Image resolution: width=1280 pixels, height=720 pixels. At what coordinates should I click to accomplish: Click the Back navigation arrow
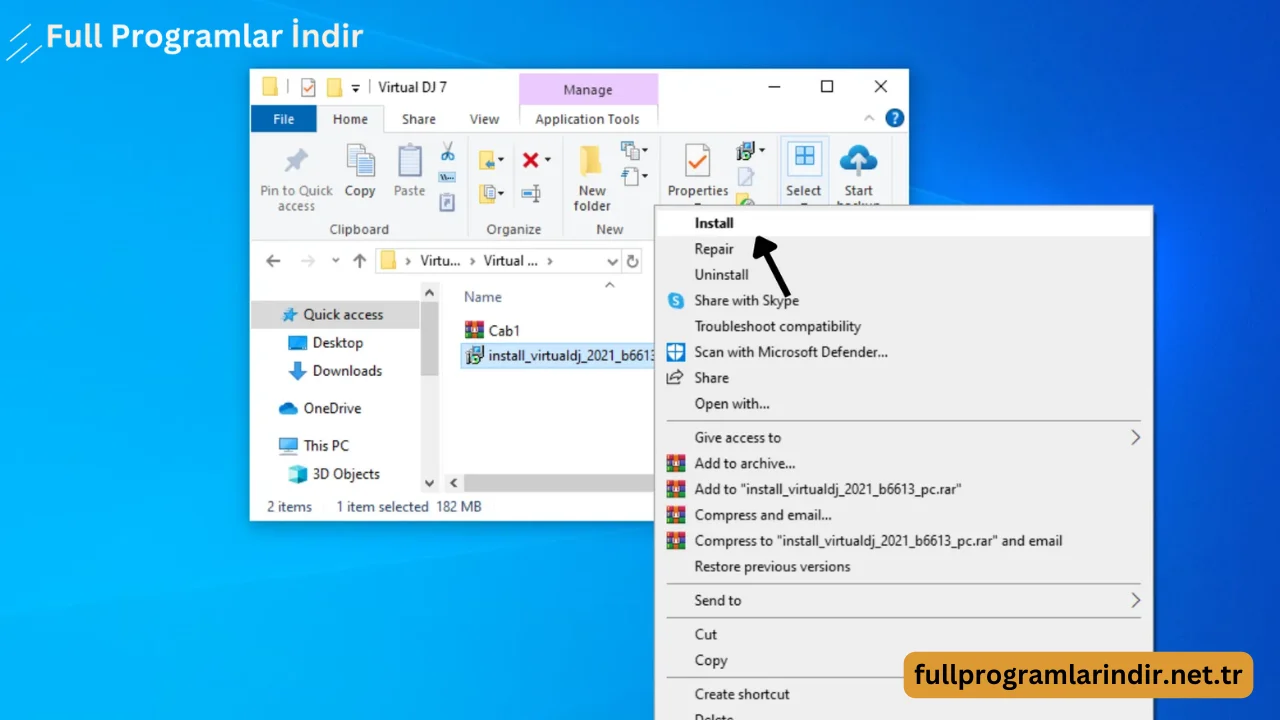click(x=273, y=261)
